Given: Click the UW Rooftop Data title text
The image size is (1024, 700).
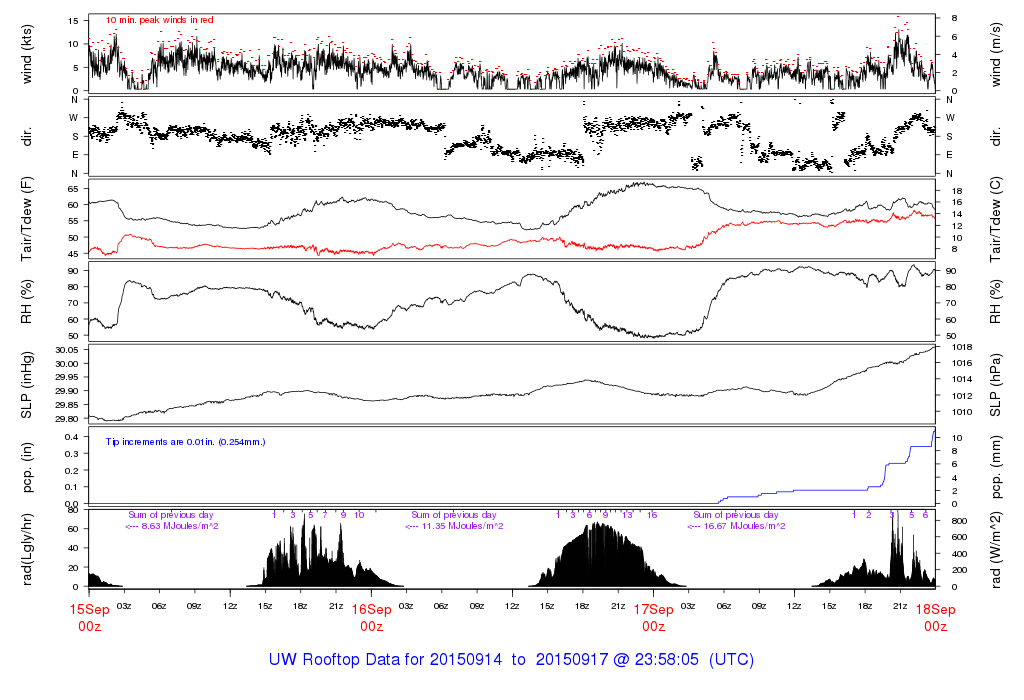Looking at the screenshot, I should (x=511, y=660).
